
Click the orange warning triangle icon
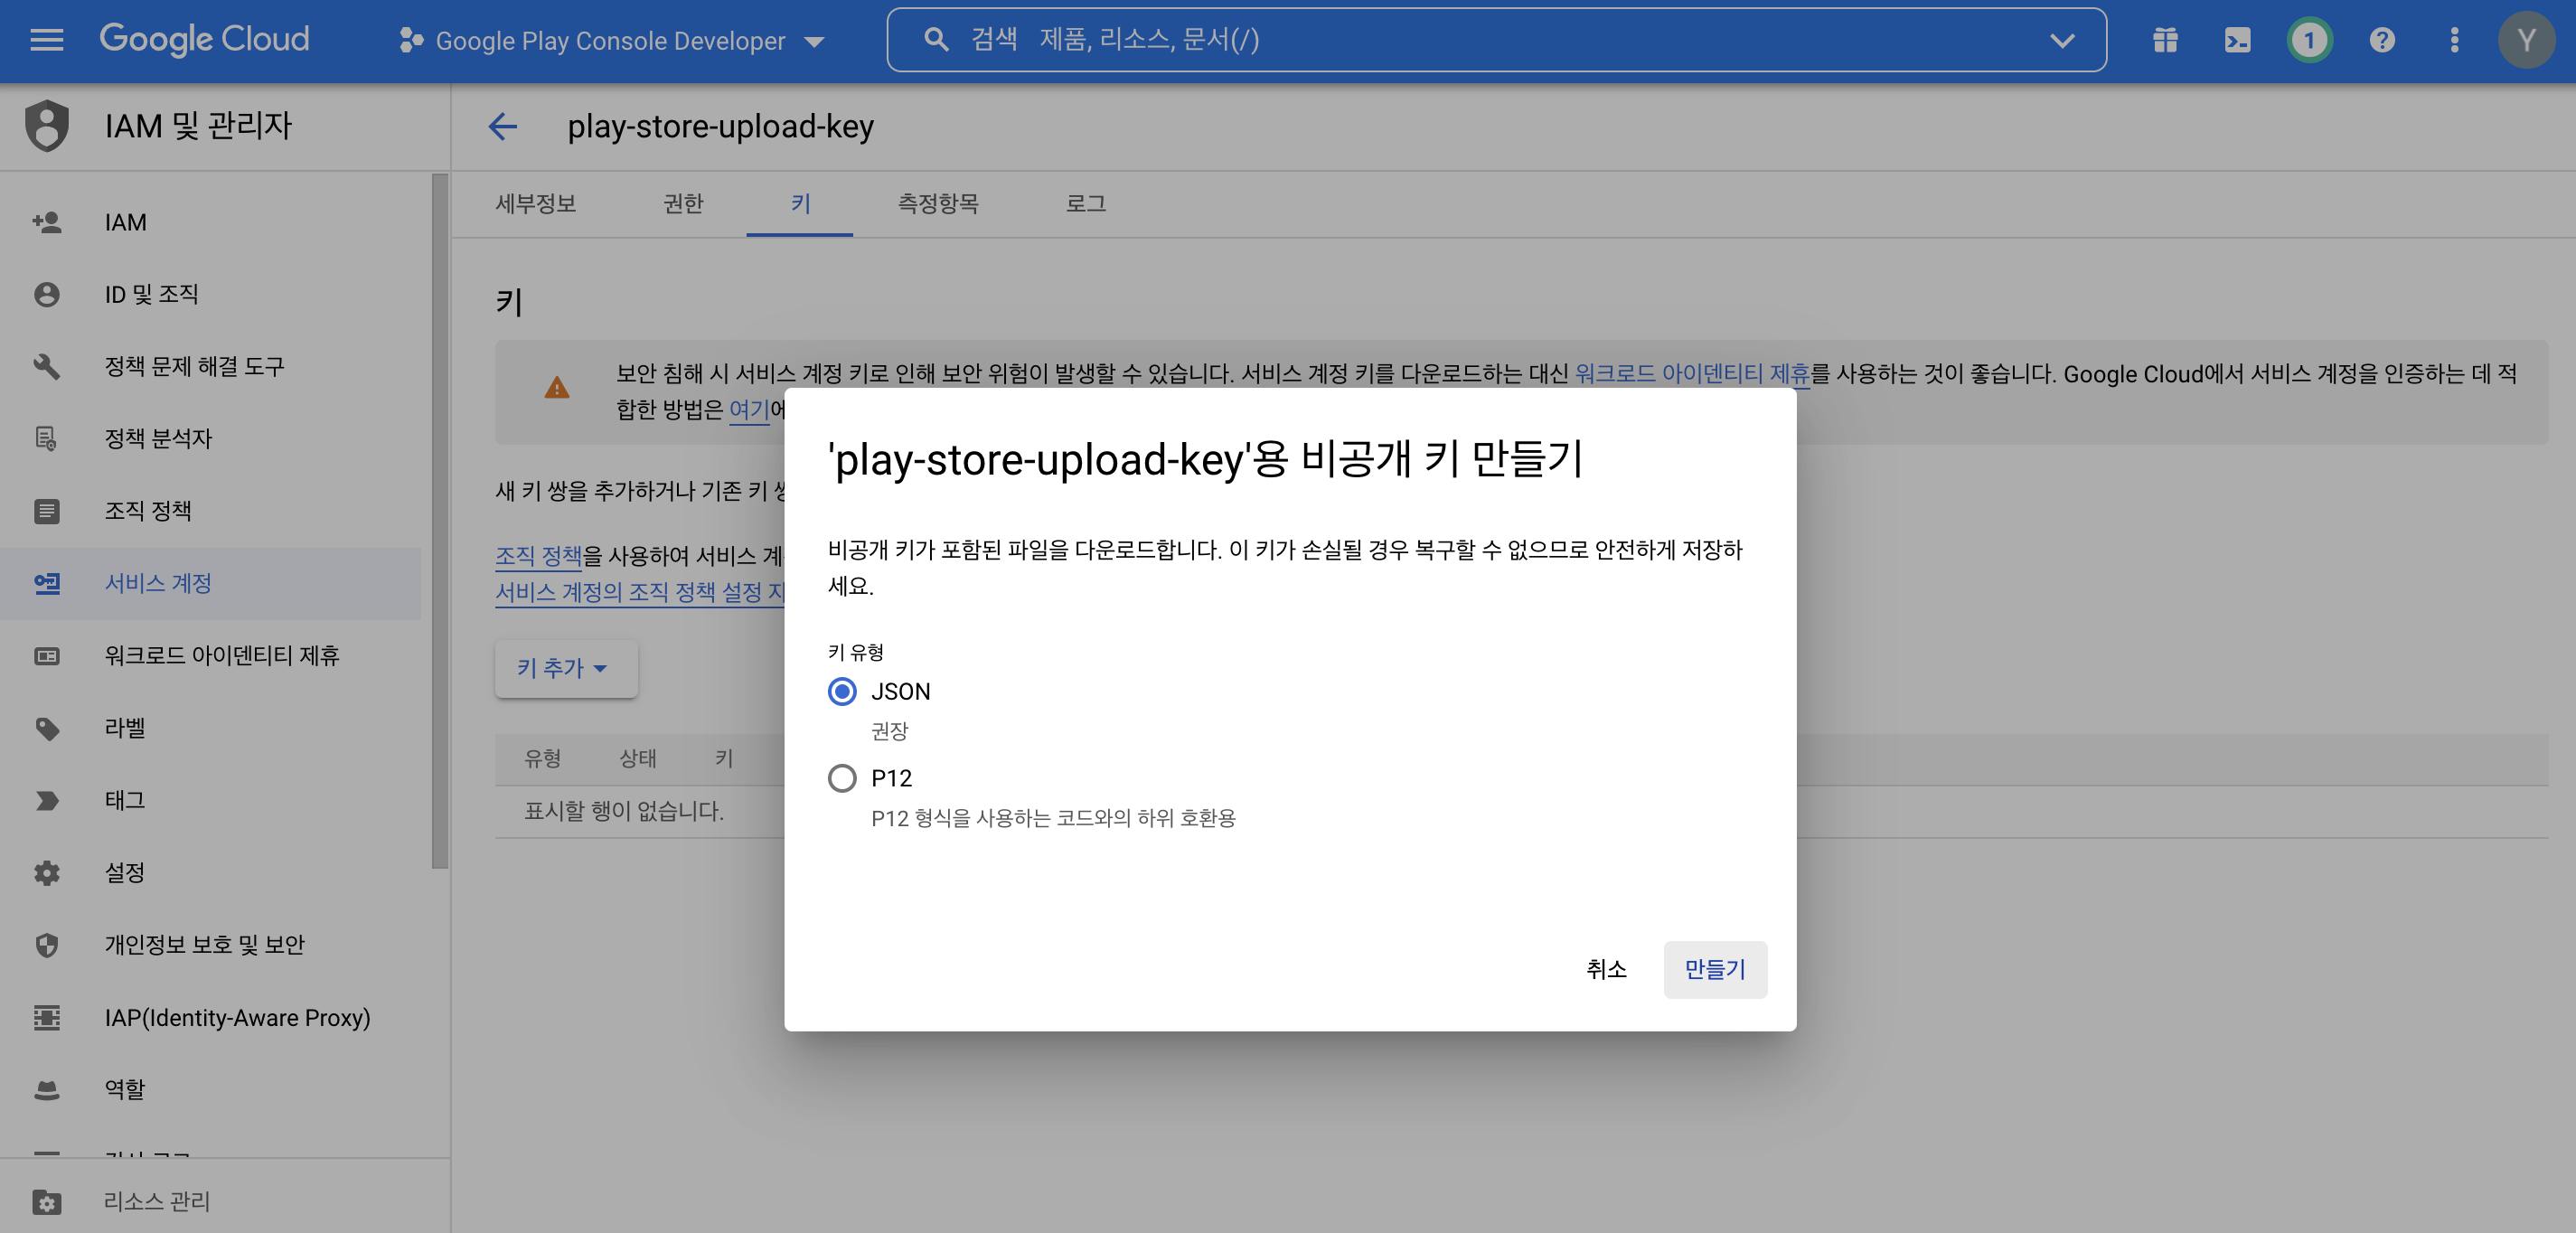coord(557,388)
